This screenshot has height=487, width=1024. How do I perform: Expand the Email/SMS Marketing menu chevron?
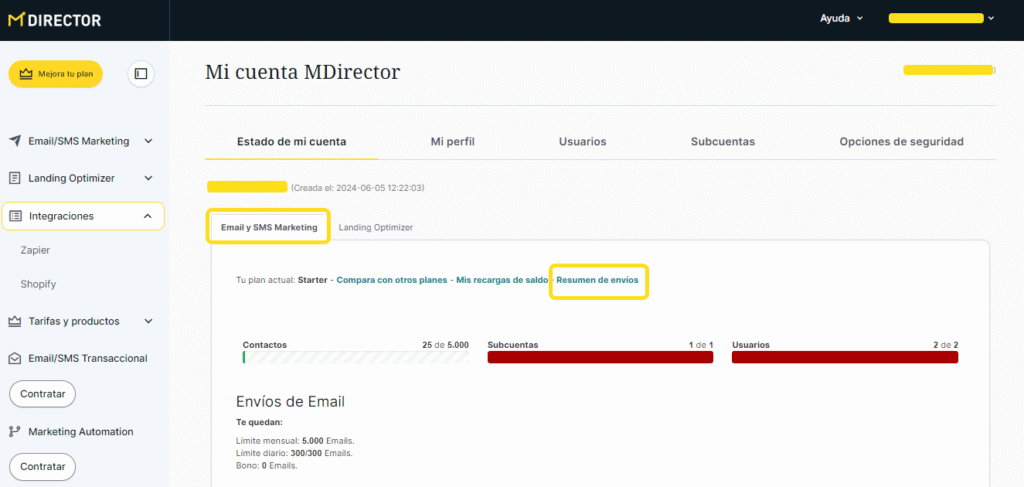(x=148, y=141)
